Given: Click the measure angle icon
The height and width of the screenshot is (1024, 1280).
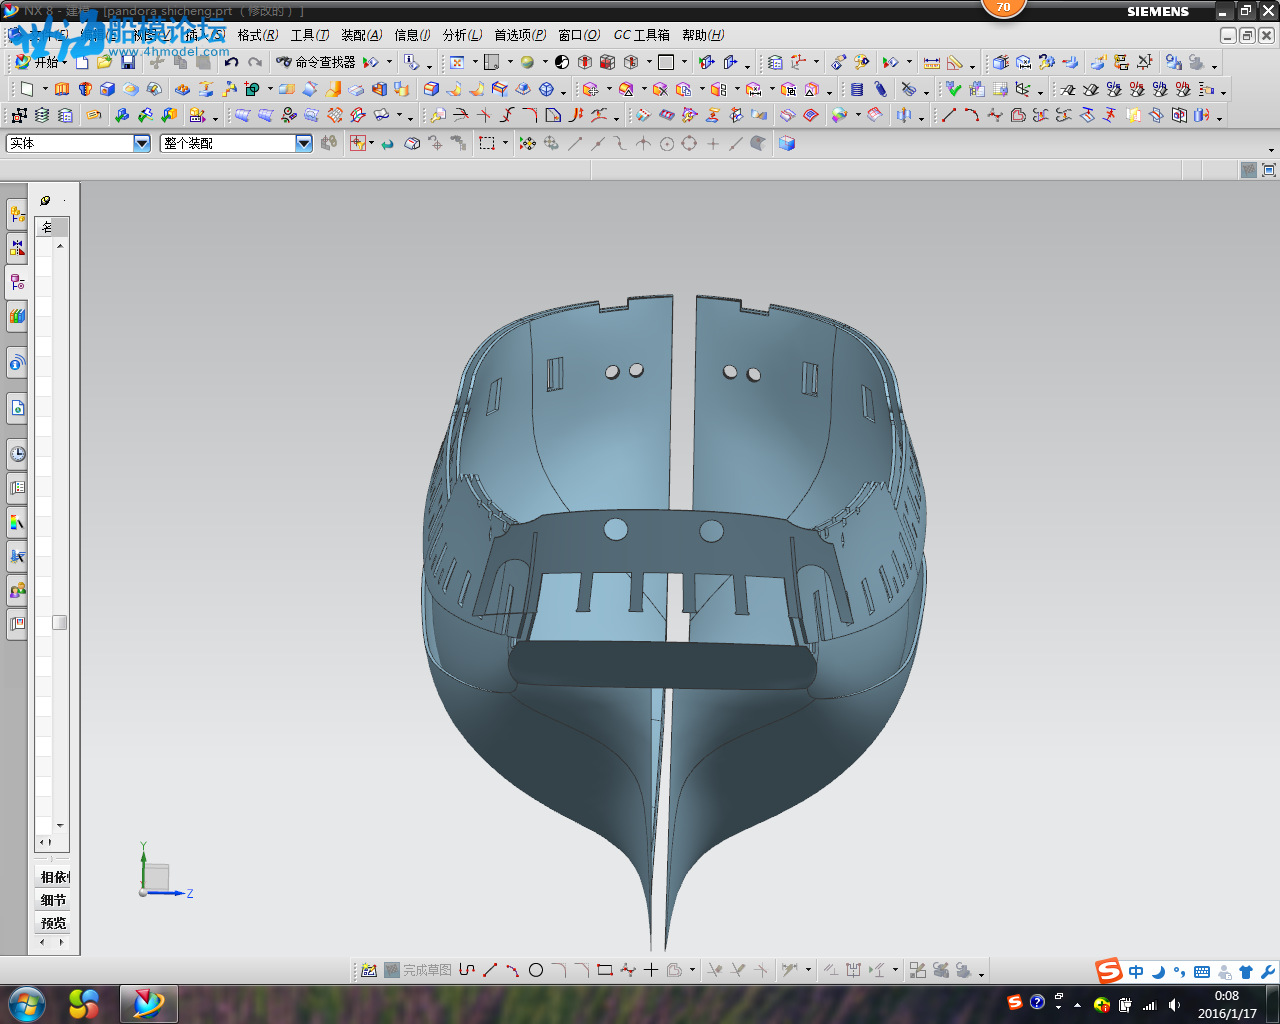Looking at the screenshot, I should click(955, 62).
